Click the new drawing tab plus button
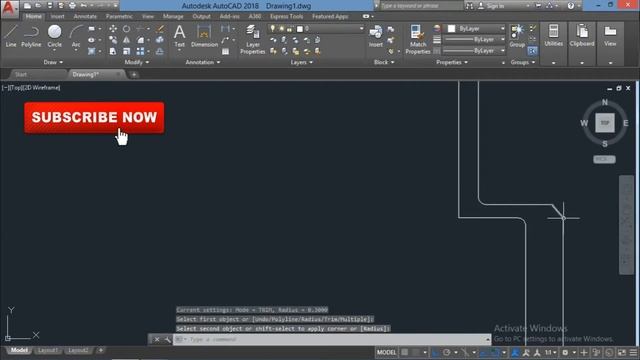640x360 pixels. pos(134,74)
